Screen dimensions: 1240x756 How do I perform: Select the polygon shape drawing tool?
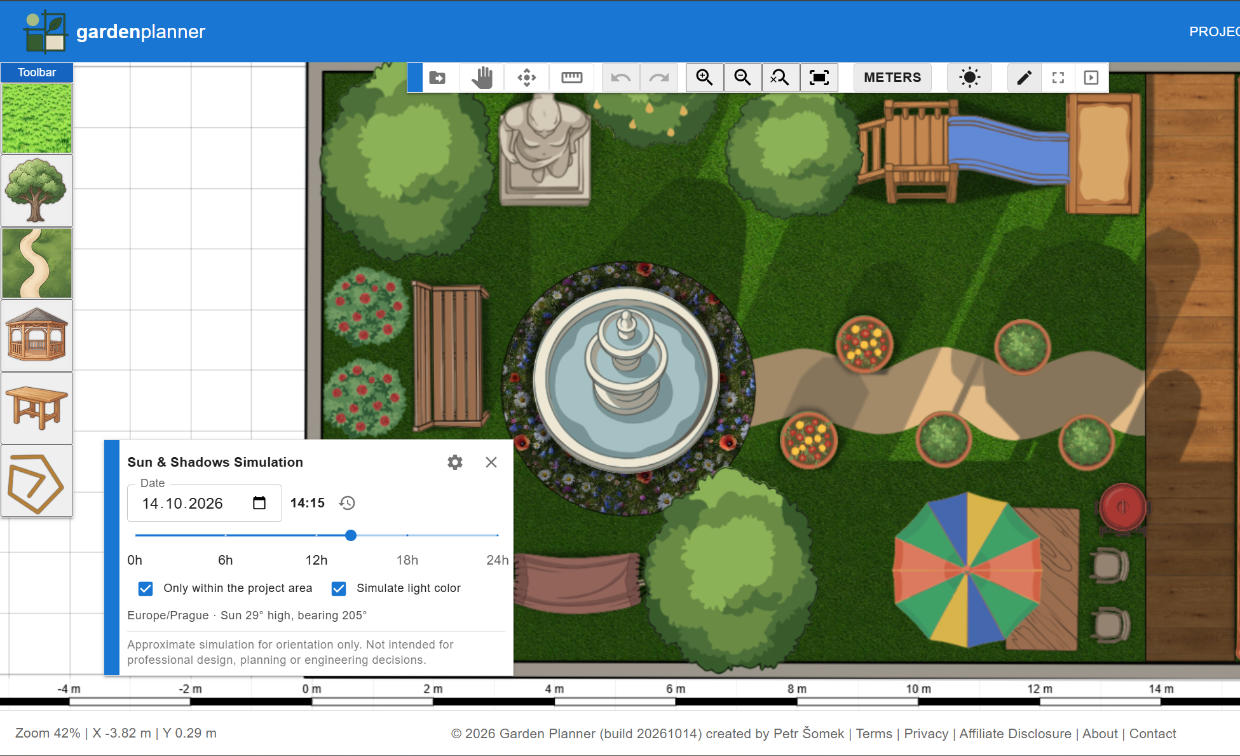click(x=37, y=481)
